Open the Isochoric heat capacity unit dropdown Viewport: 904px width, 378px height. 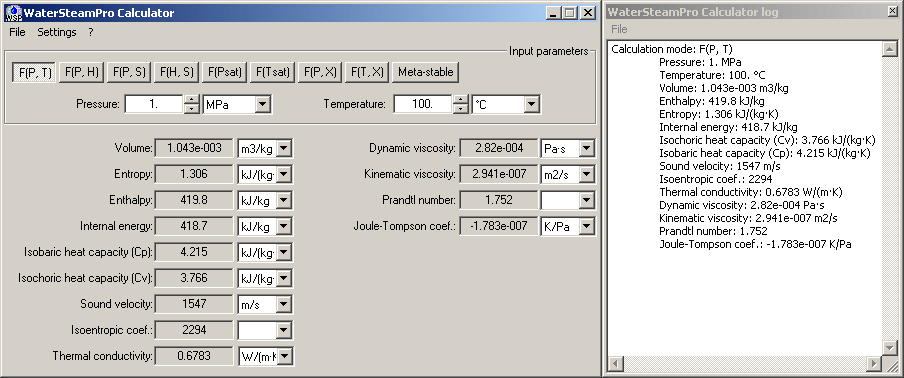(x=284, y=278)
